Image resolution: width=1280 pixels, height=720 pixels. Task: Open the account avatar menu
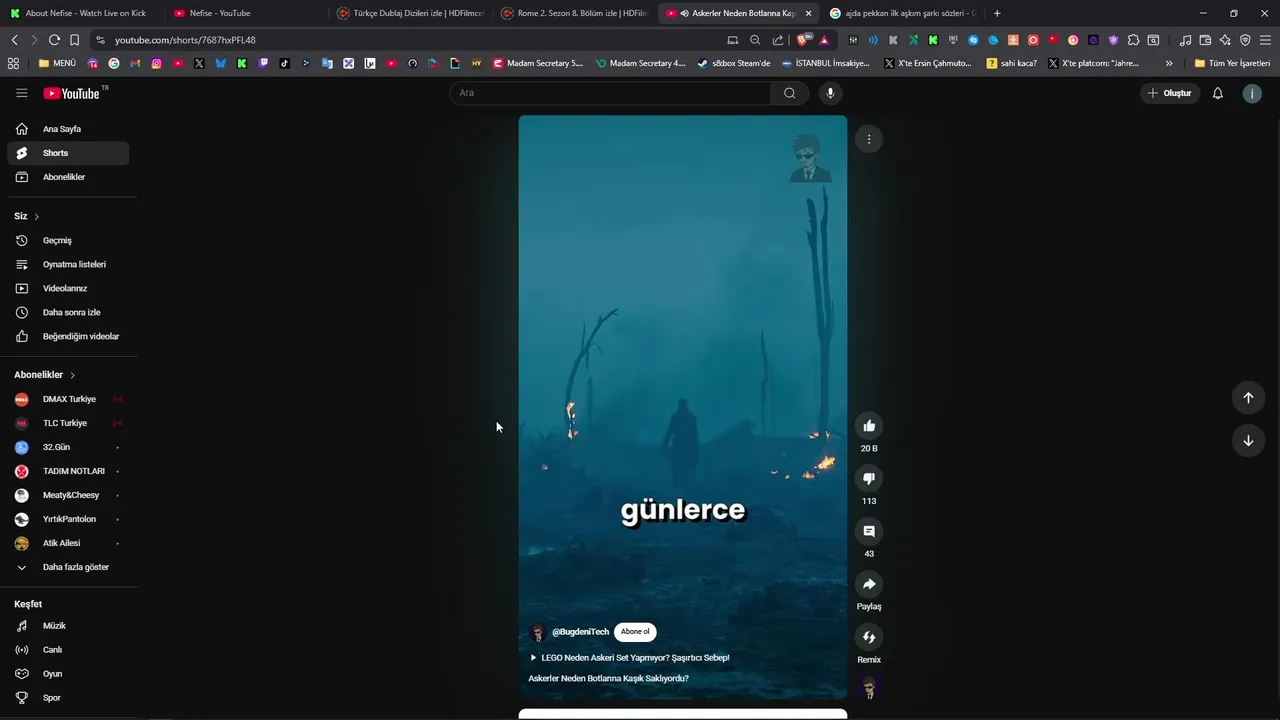coord(1252,93)
